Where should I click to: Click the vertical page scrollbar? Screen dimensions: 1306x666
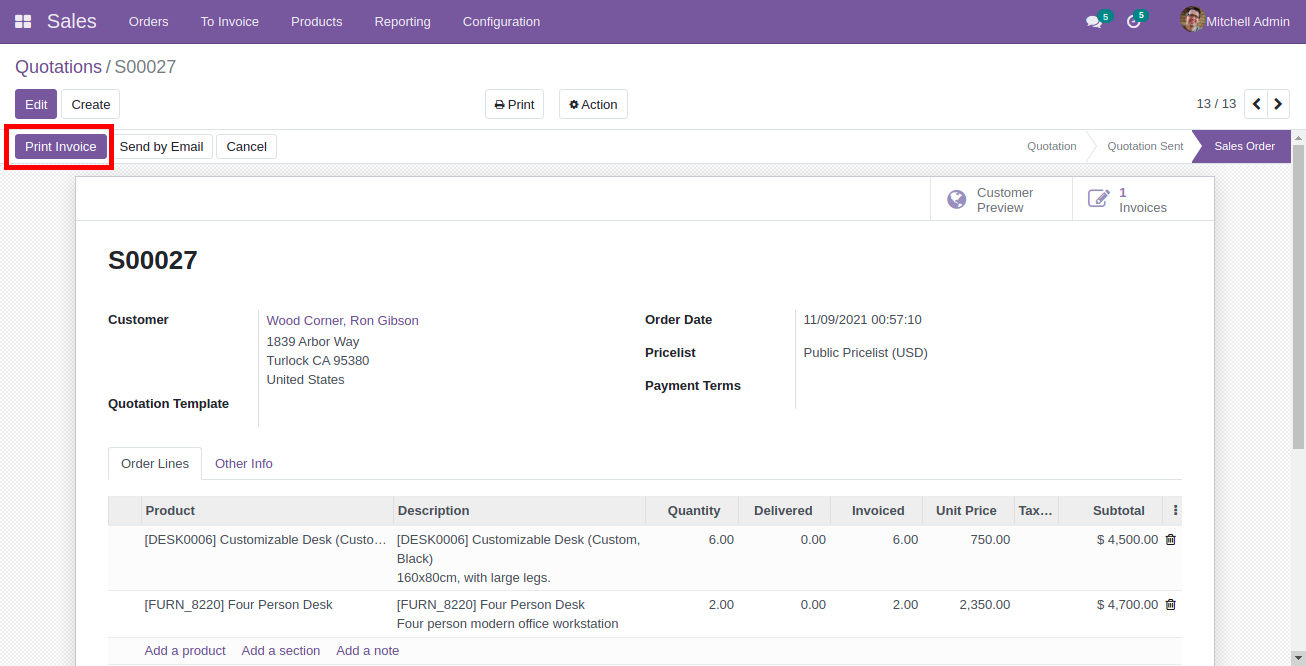tap(1298, 300)
